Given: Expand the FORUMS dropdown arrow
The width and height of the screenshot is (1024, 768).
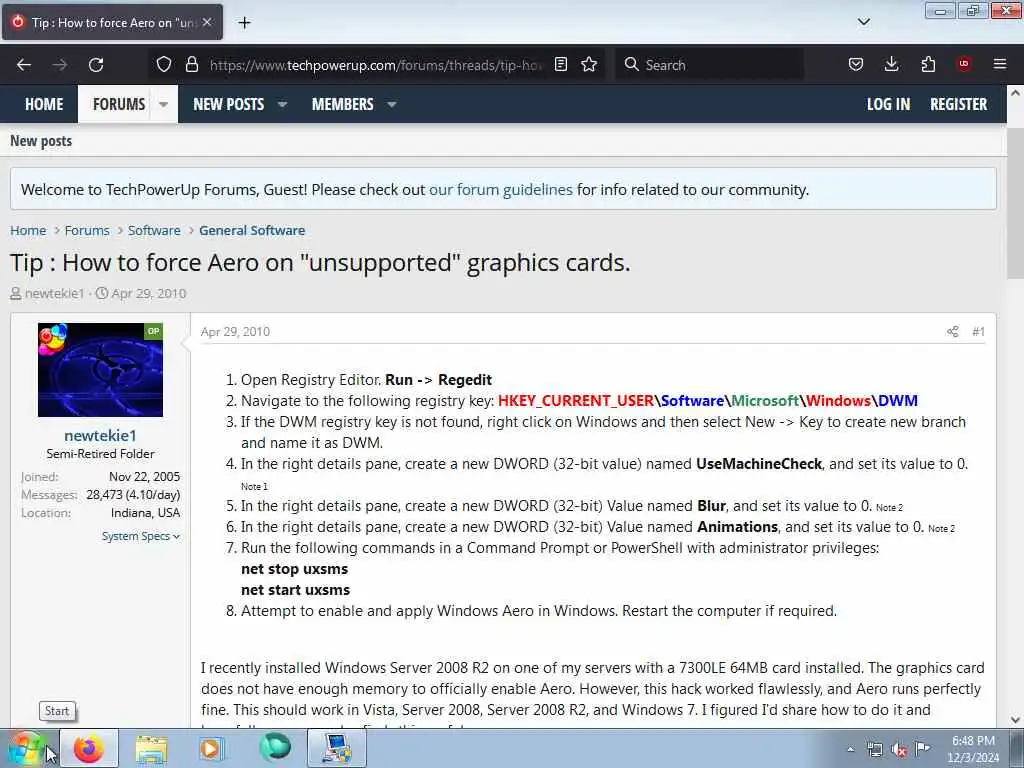Looking at the screenshot, I should coord(163,104).
